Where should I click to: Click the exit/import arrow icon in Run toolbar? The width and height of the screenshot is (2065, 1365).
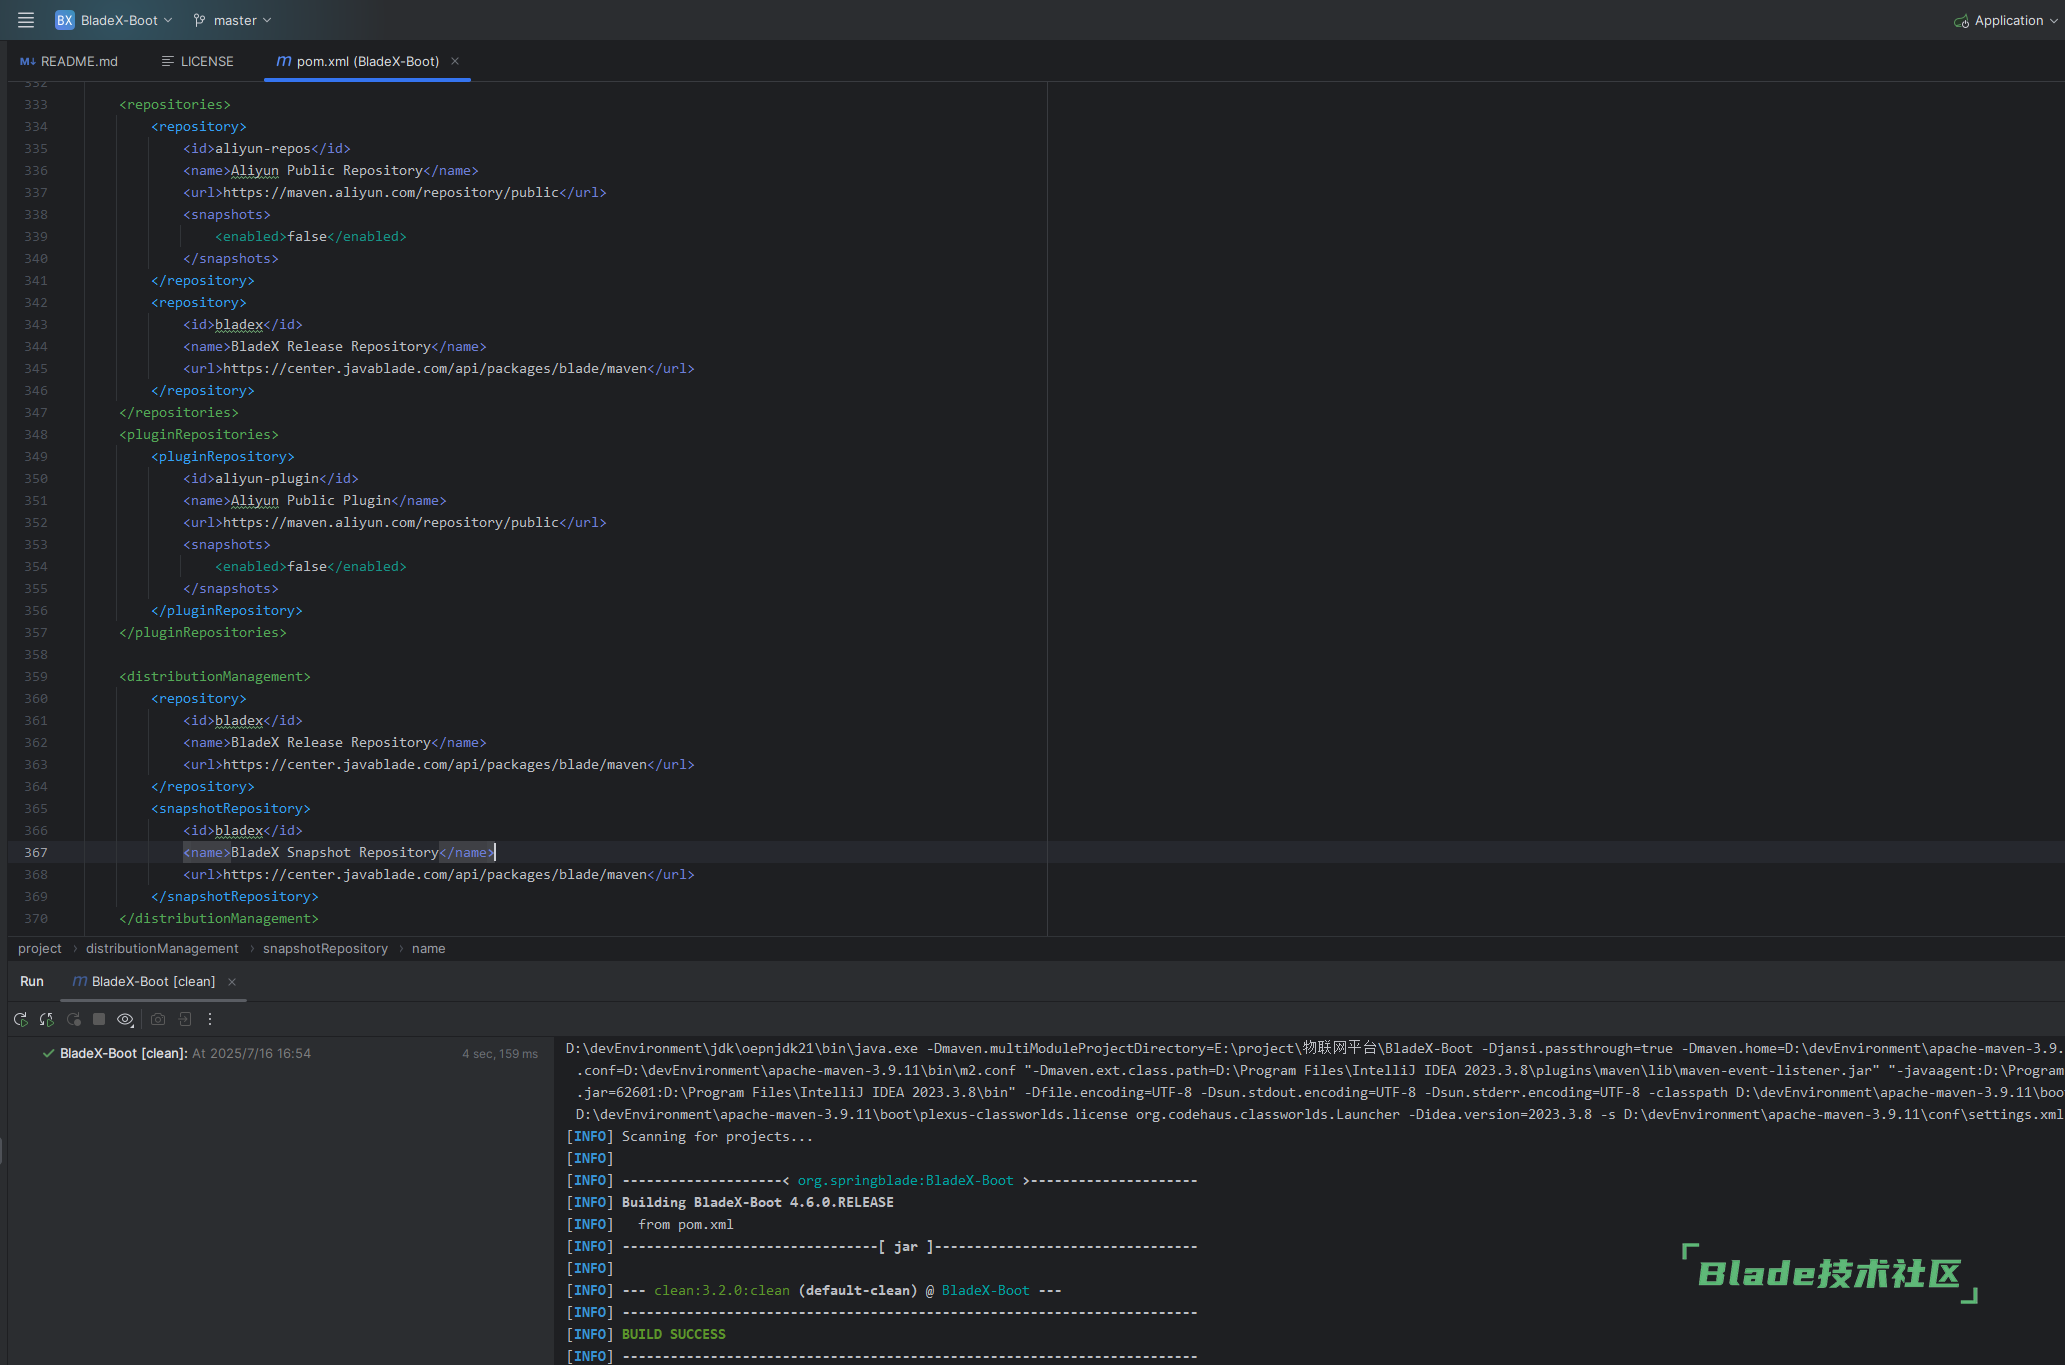pos(185,1019)
